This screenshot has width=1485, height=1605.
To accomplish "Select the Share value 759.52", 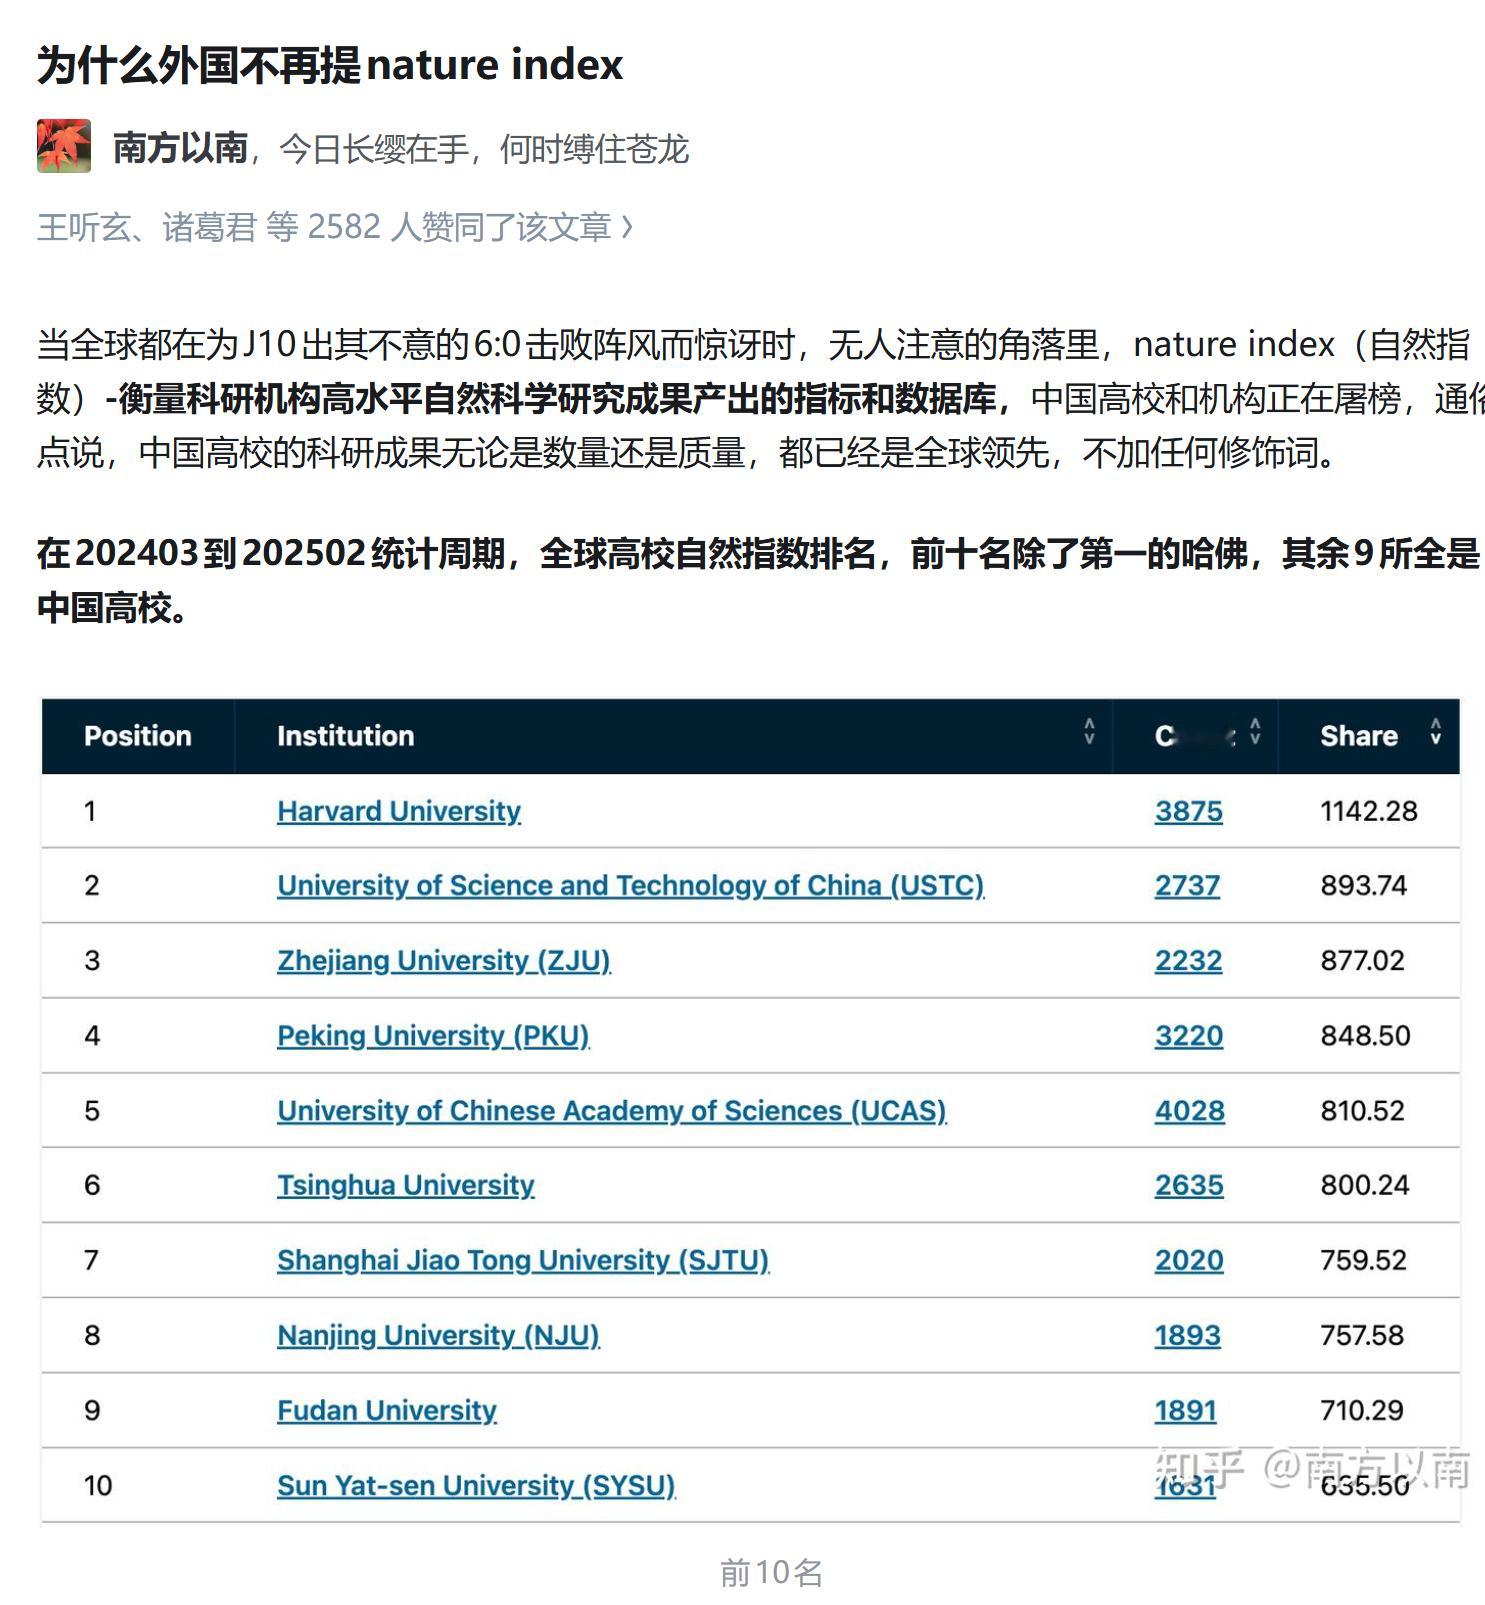I will coord(1363,1260).
